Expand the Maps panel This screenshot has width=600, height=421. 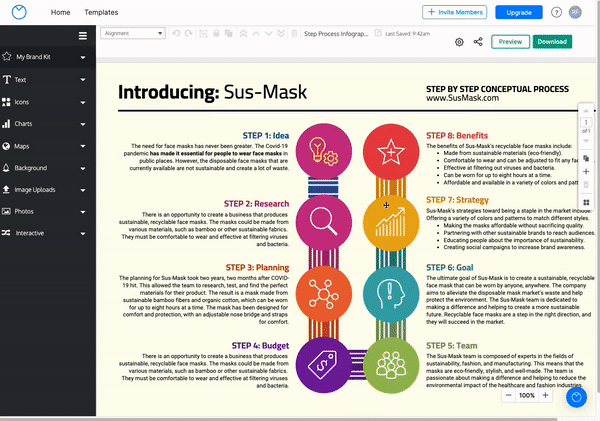coord(48,146)
